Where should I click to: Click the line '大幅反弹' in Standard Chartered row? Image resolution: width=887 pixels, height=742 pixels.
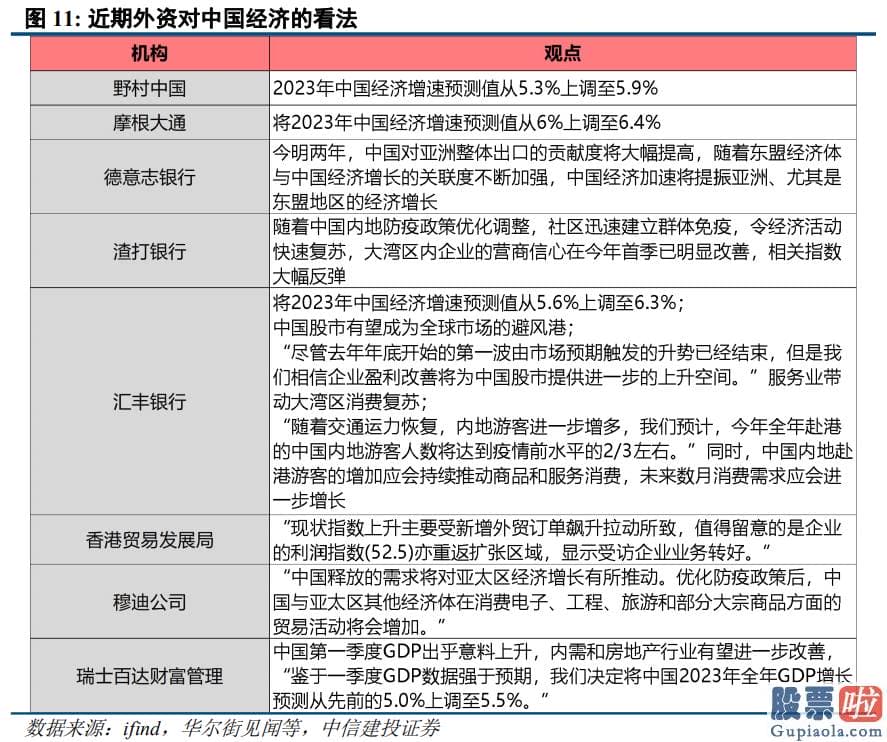pyautogui.click(x=309, y=276)
